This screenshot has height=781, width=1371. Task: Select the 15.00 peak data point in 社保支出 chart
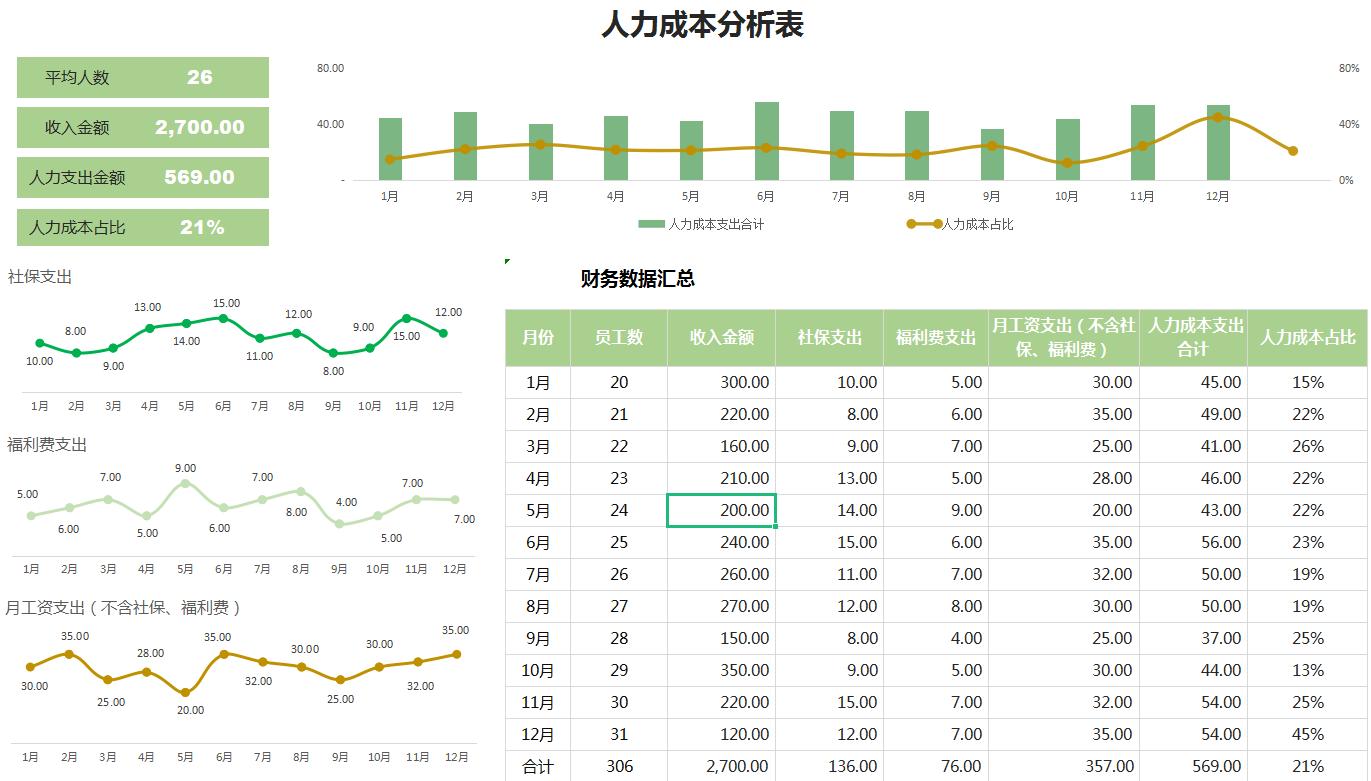[x=222, y=319]
